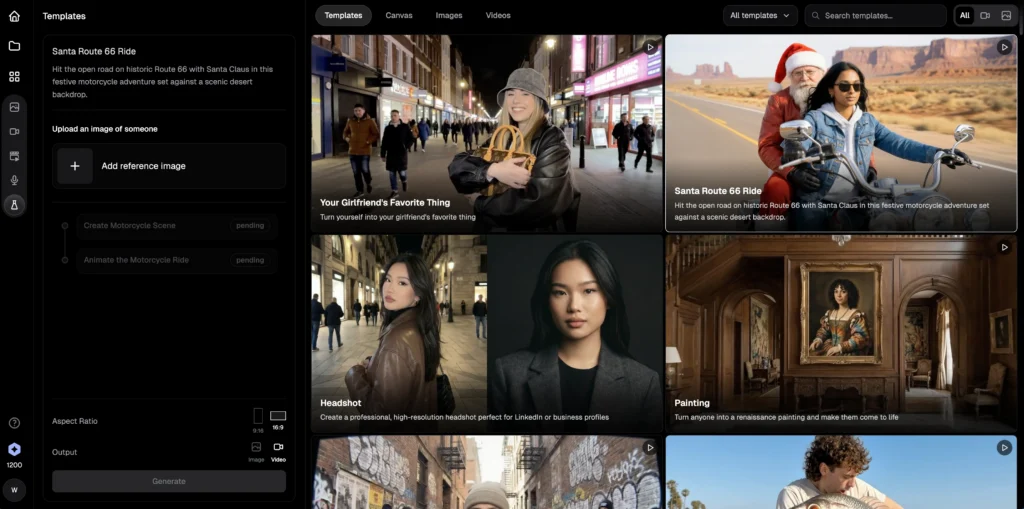Filter templates by video using the camera icon
The height and width of the screenshot is (509, 1024).
985,16
